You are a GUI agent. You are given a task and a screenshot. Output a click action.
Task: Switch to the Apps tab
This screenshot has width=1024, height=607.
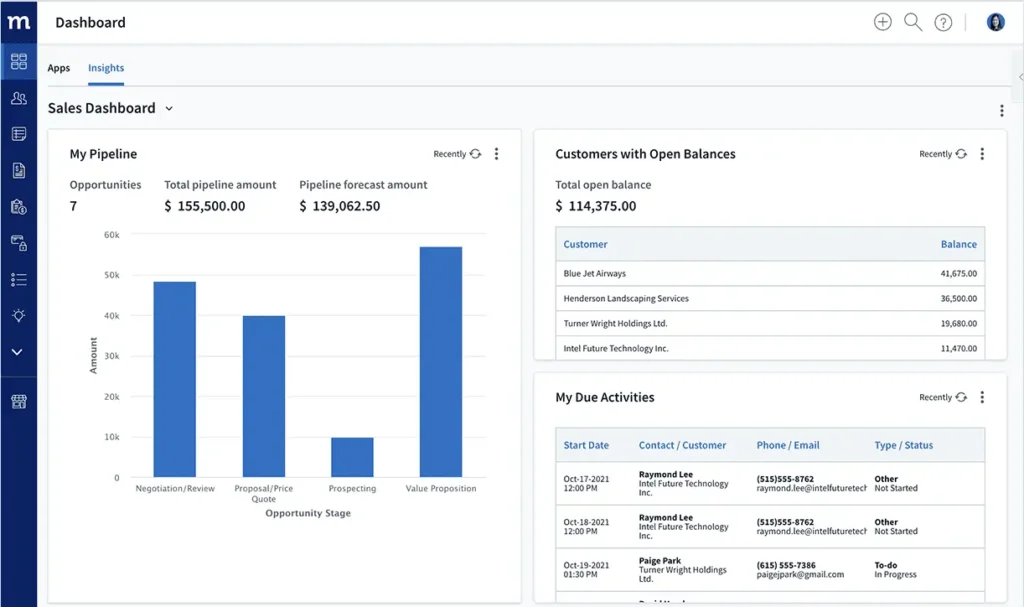[58, 68]
